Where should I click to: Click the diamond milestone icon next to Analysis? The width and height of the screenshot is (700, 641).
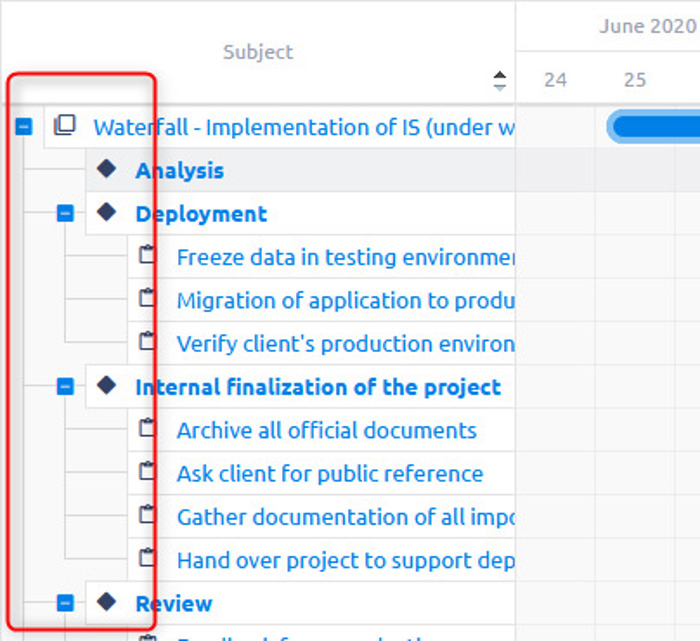click(x=107, y=169)
